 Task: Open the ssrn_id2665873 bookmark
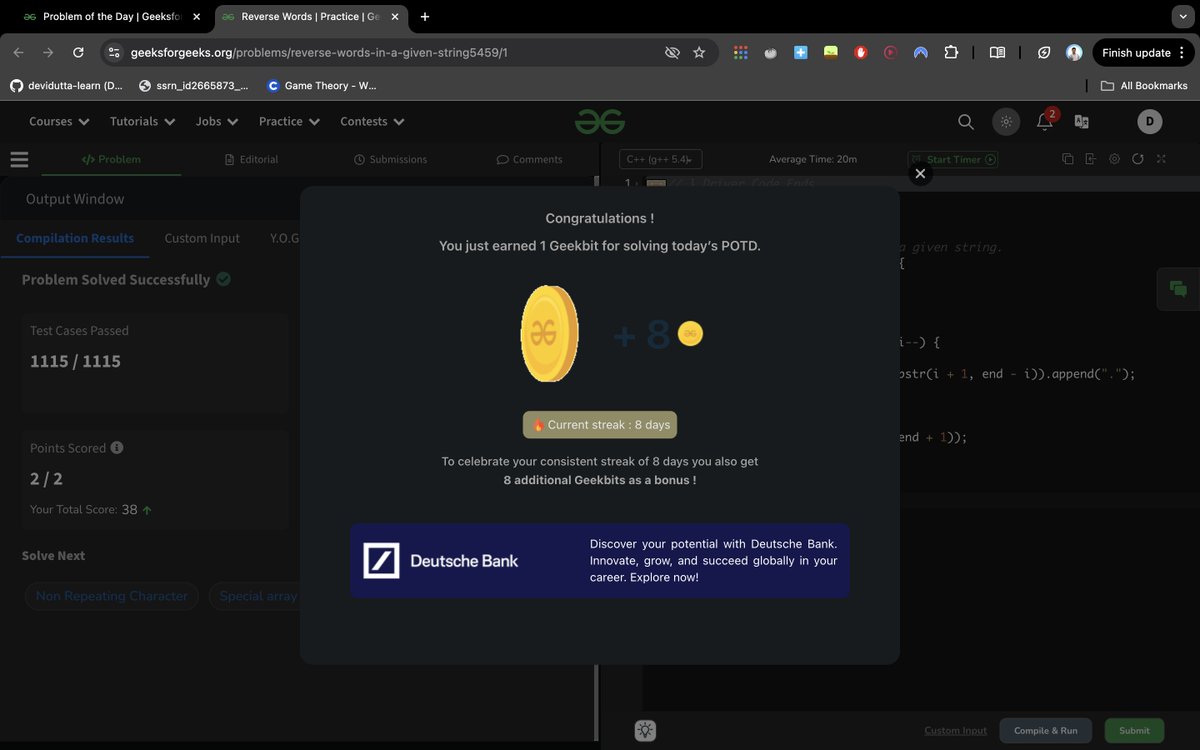(194, 86)
